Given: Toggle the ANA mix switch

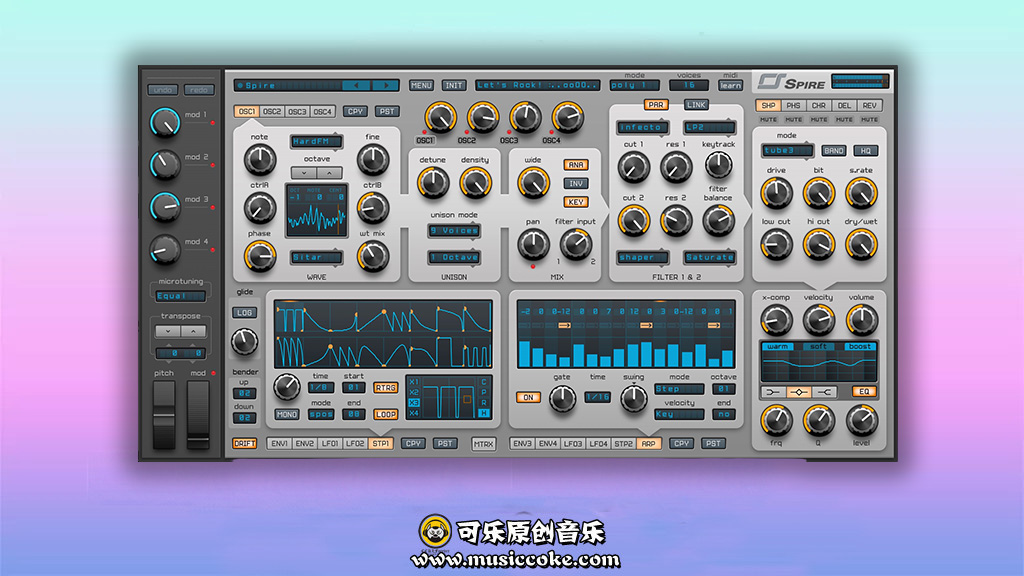Looking at the screenshot, I should pyautogui.click(x=575, y=165).
